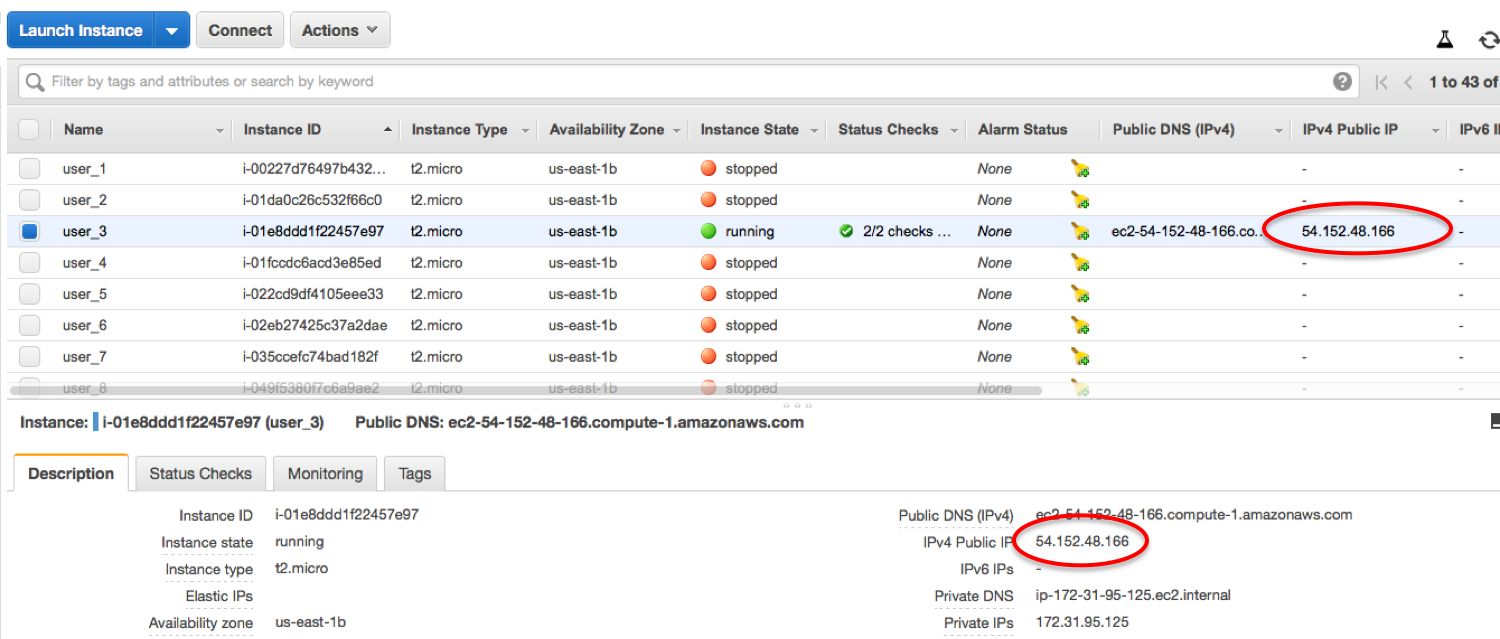Go to previous page of instances

[x=1408, y=82]
